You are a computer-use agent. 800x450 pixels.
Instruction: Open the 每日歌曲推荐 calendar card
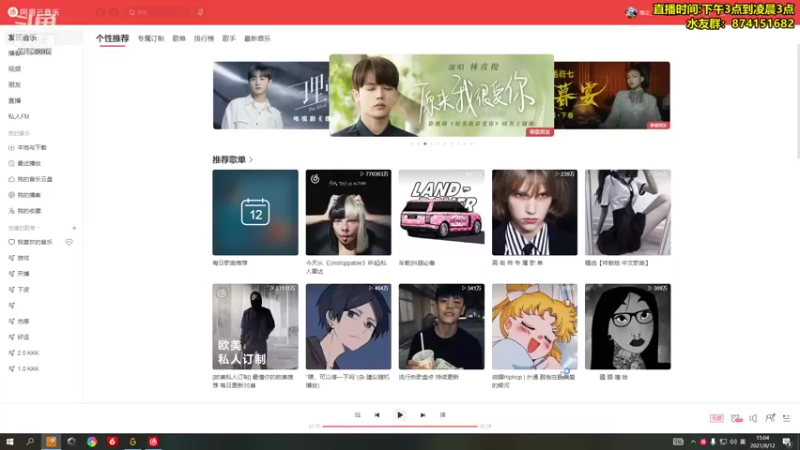coord(255,212)
